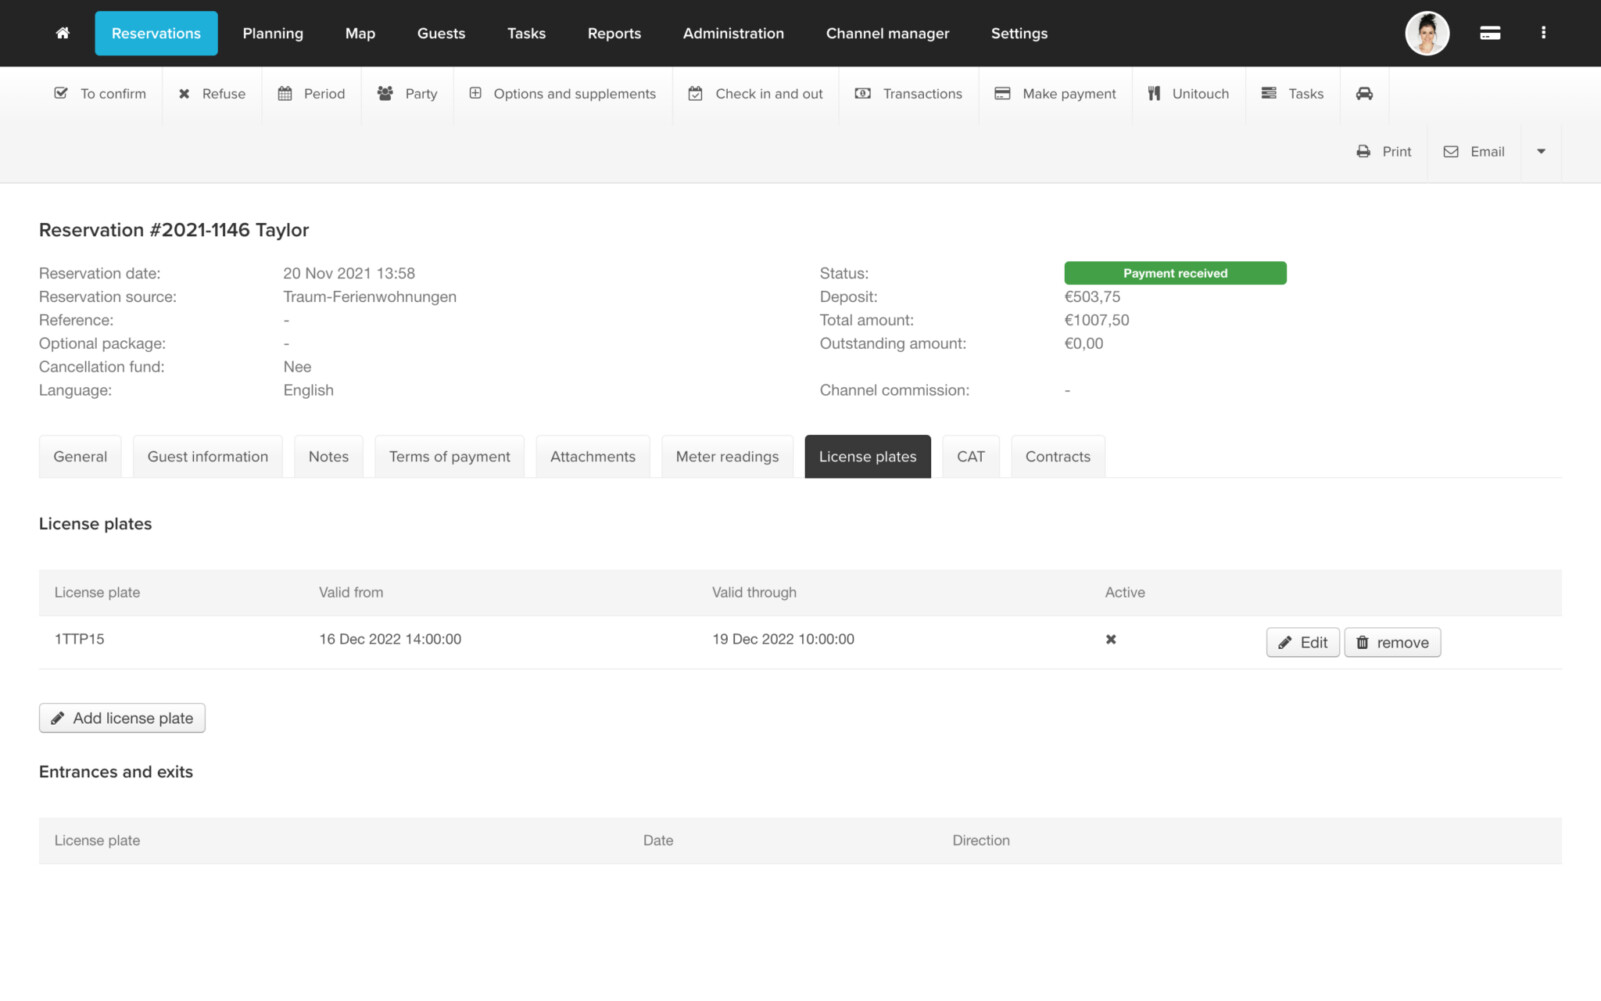The height and width of the screenshot is (1001, 1601).
Task: Open the car icon in toolbar
Action: coord(1364,94)
